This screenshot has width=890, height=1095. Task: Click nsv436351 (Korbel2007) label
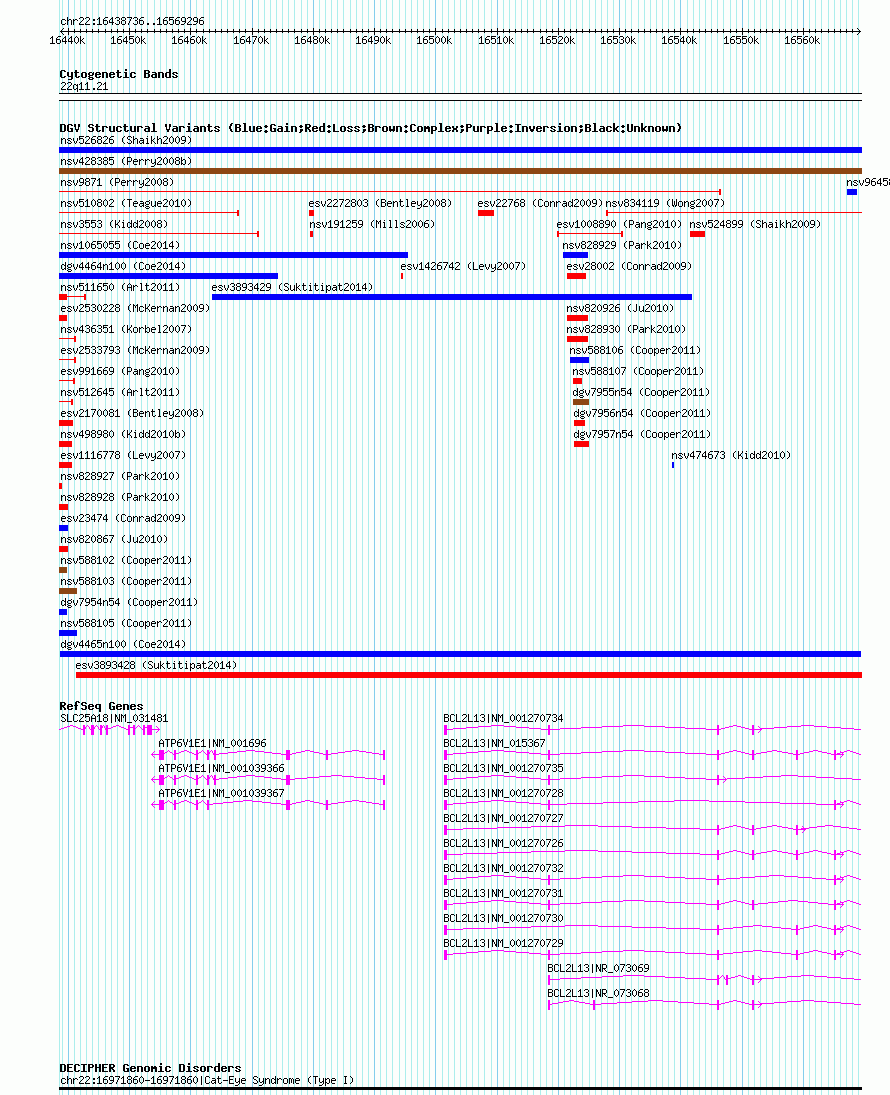126,329
